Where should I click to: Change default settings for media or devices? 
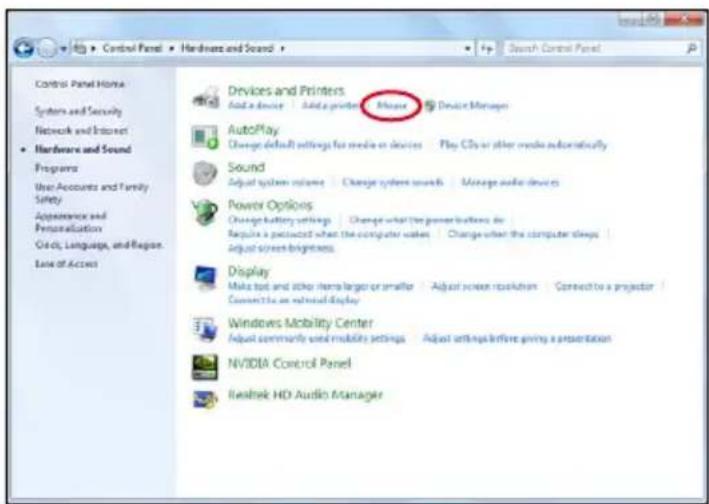tap(325, 145)
